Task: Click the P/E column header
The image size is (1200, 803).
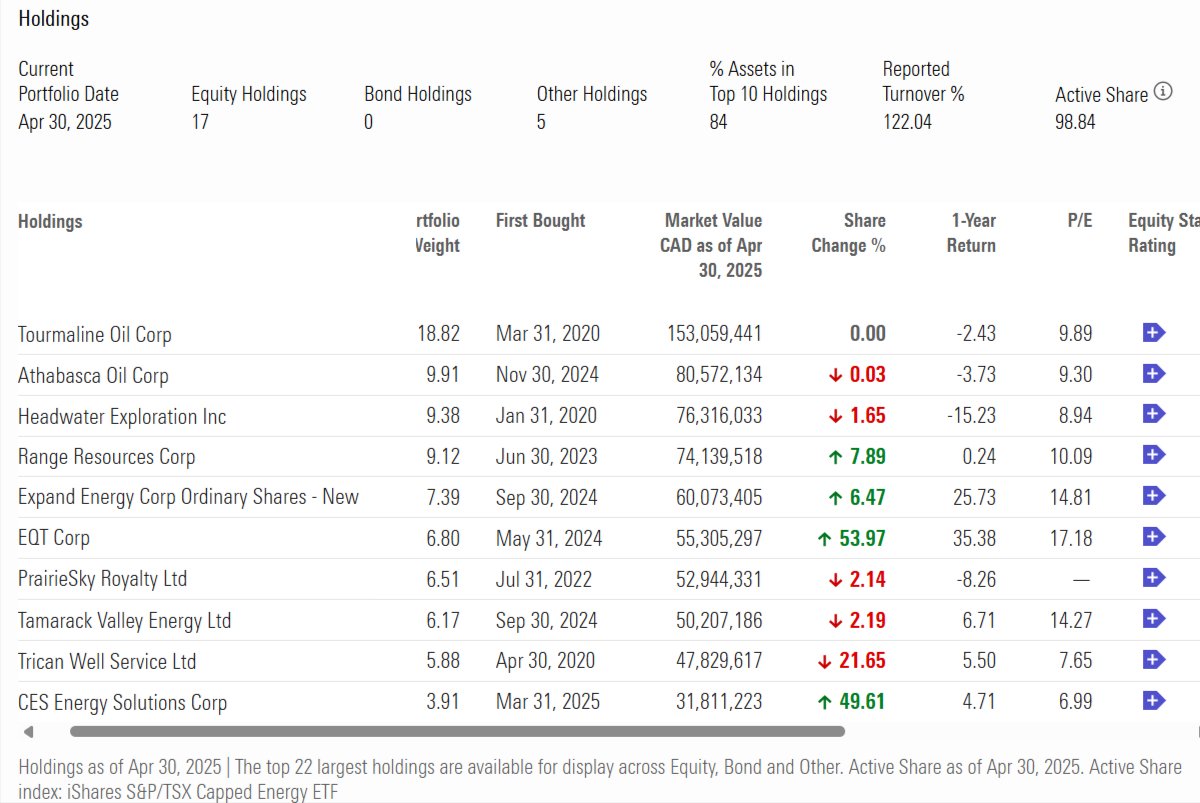Action: tap(1080, 221)
